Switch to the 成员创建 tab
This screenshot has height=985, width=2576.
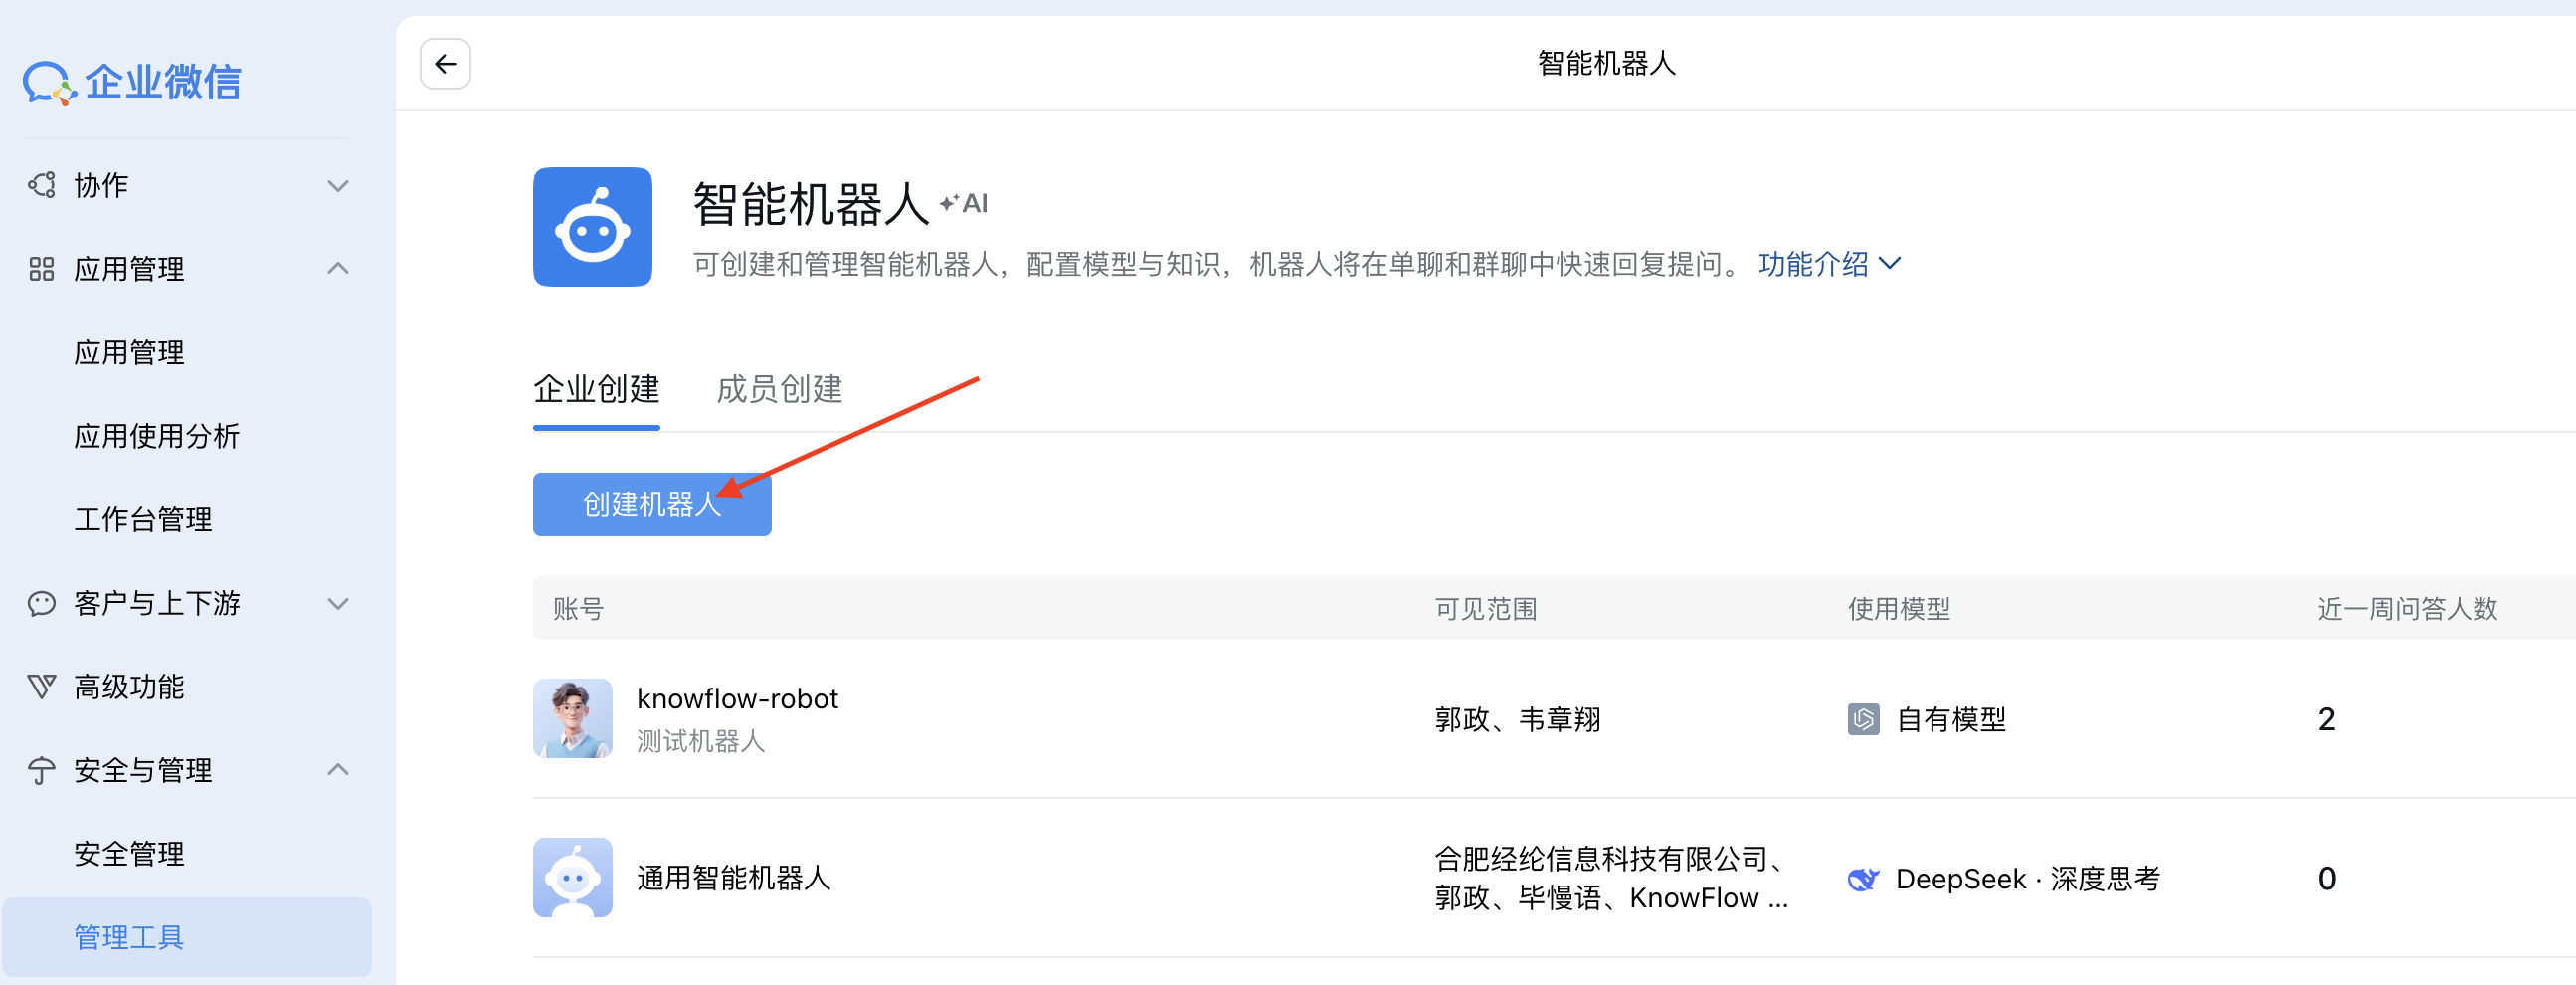779,389
